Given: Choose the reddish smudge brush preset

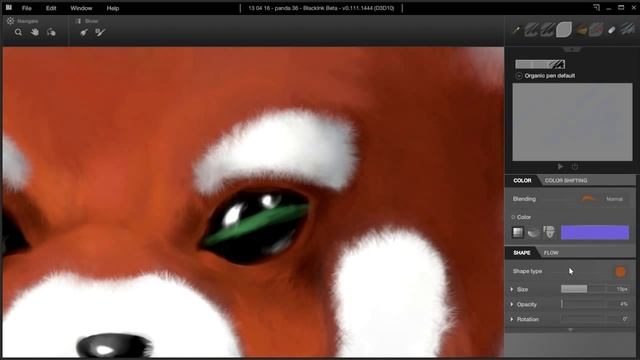Looking at the screenshot, I should click(596, 30).
